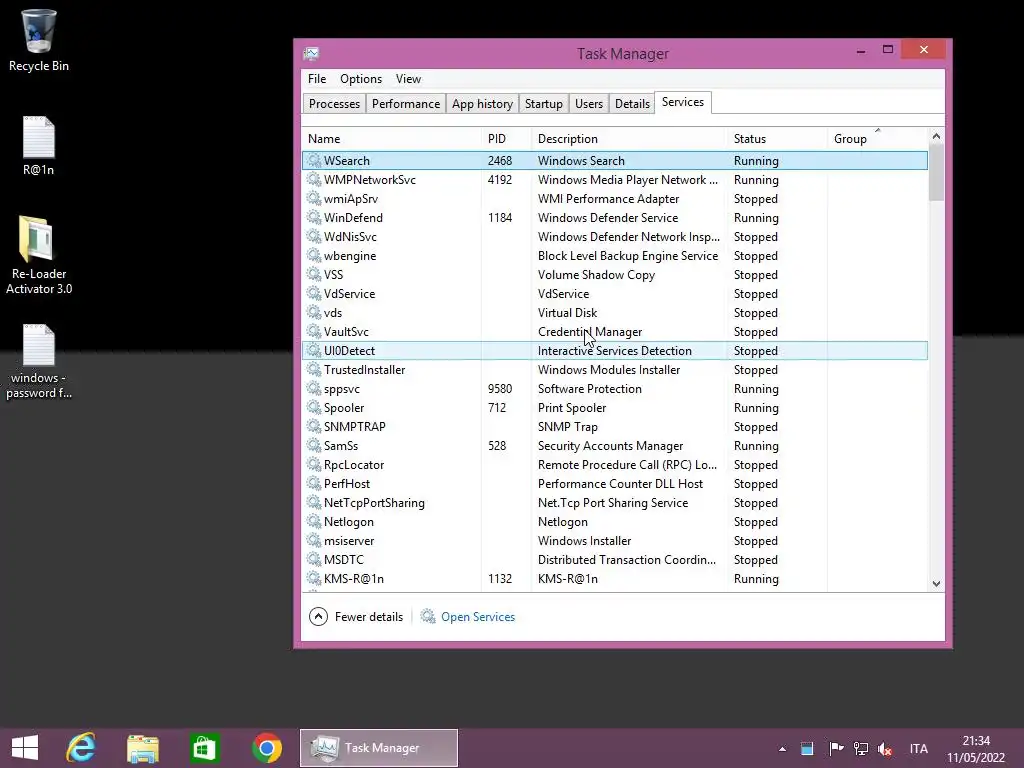Image resolution: width=1024 pixels, height=768 pixels.
Task: Click the gear icon next to Spooler
Action: (x=314, y=407)
